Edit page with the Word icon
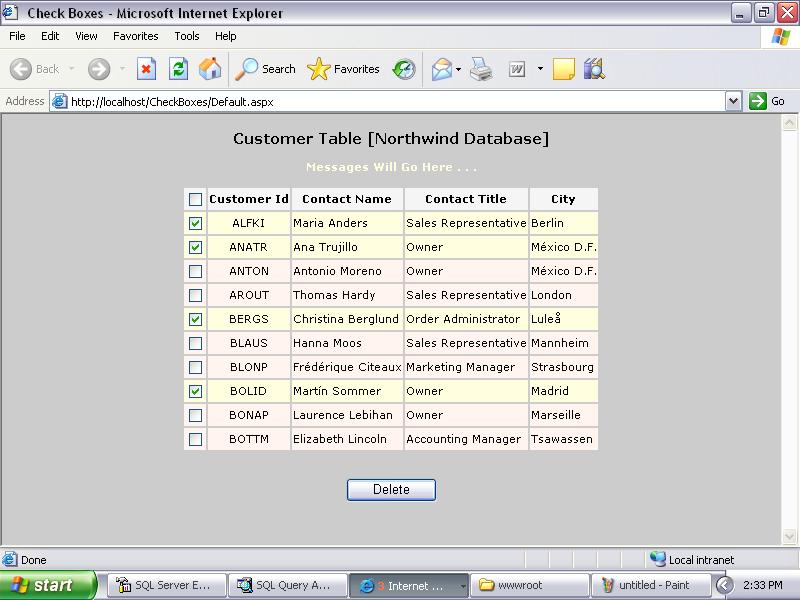This screenshot has width=800, height=600. pos(517,69)
